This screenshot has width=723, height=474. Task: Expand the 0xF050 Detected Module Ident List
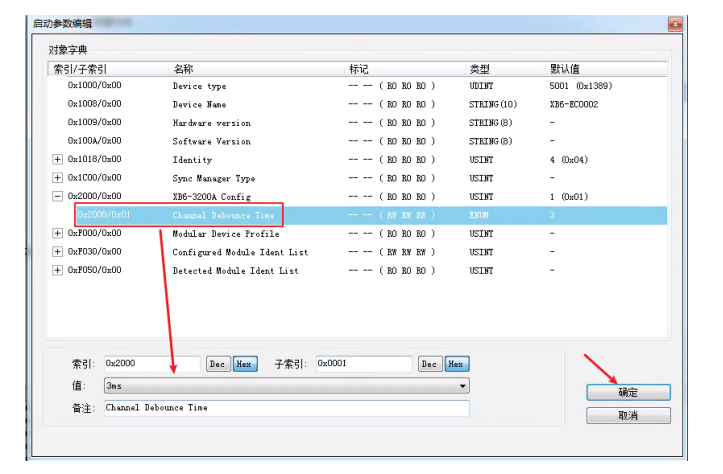pos(57,271)
